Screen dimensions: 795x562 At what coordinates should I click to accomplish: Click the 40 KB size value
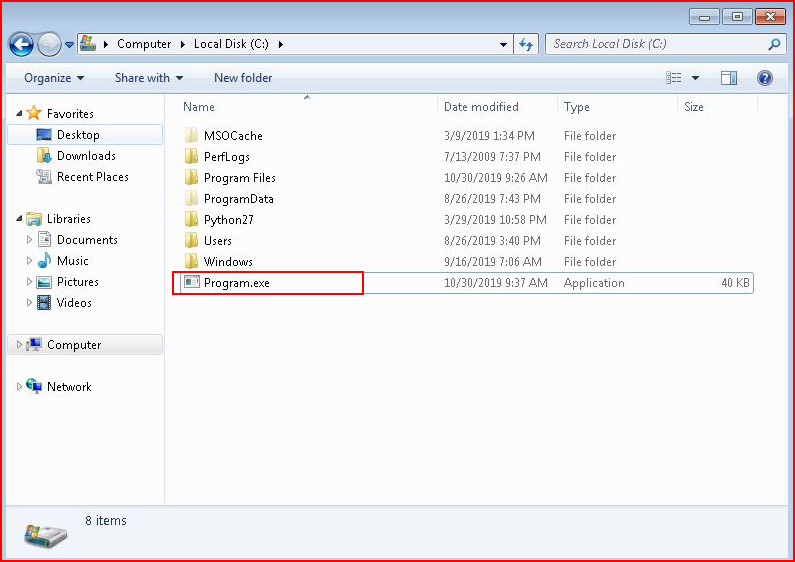point(735,283)
